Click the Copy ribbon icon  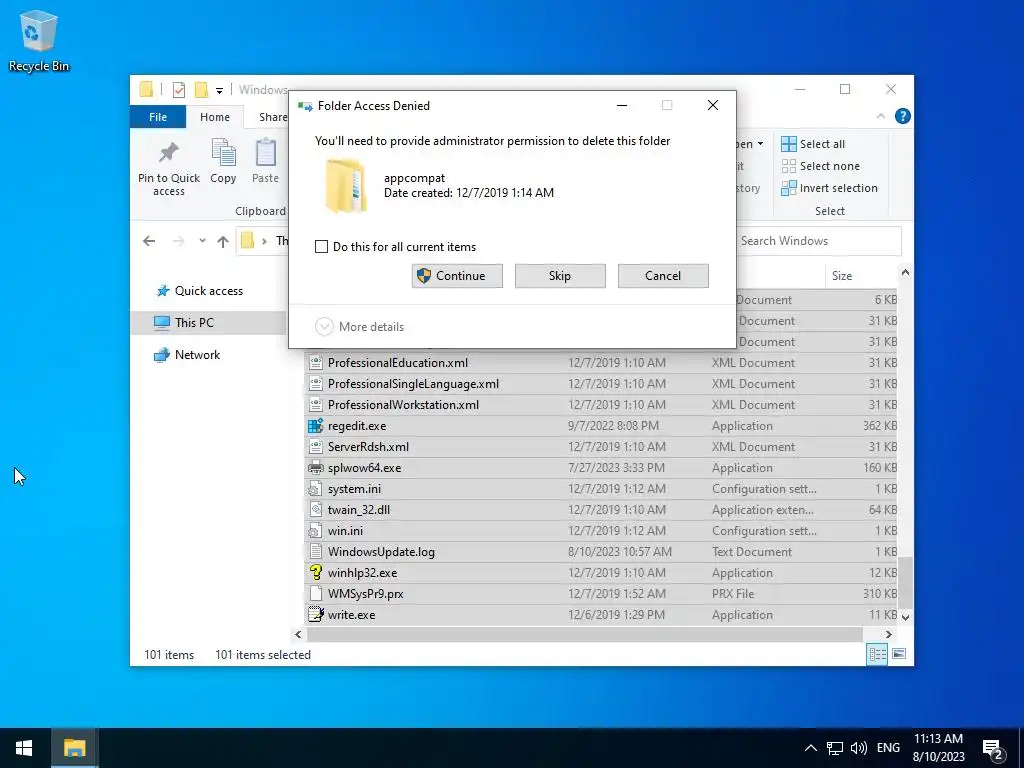pos(223,153)
